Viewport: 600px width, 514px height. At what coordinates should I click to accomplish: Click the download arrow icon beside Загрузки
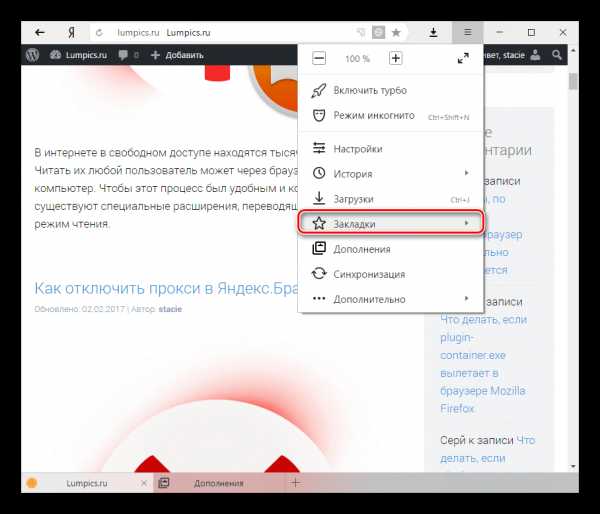319,198
